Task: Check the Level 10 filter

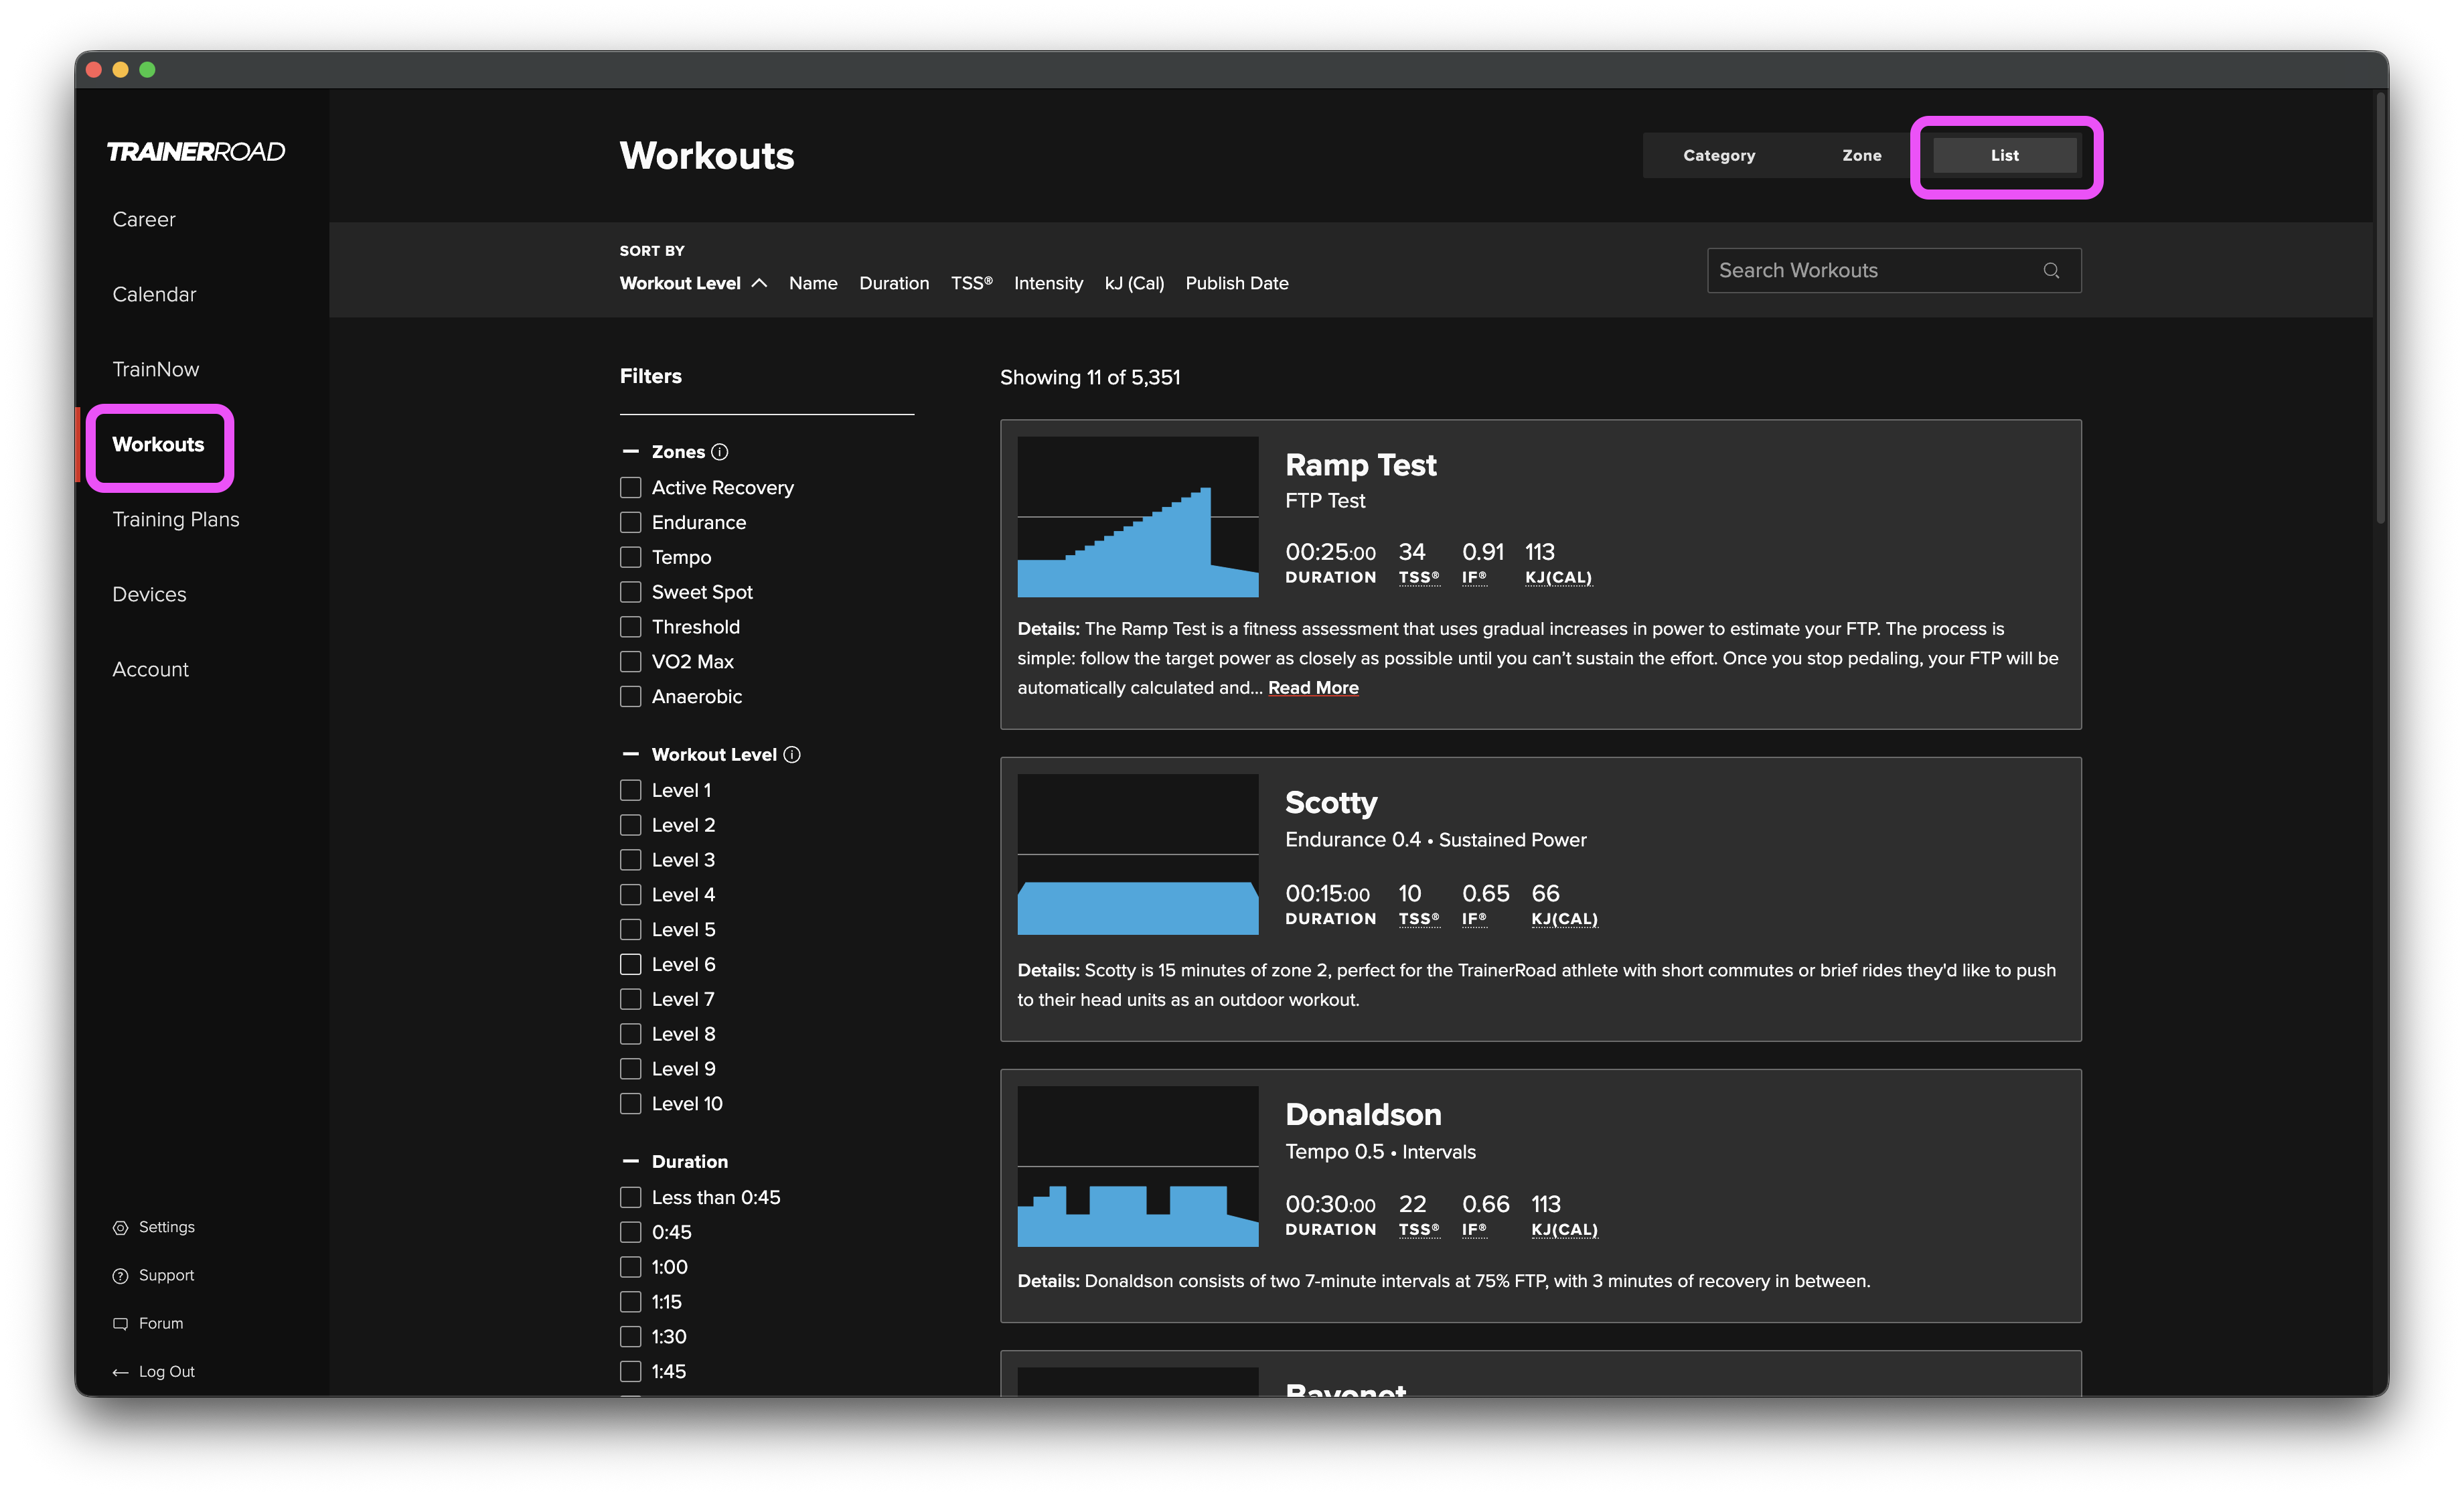Action: point(630,1103)
